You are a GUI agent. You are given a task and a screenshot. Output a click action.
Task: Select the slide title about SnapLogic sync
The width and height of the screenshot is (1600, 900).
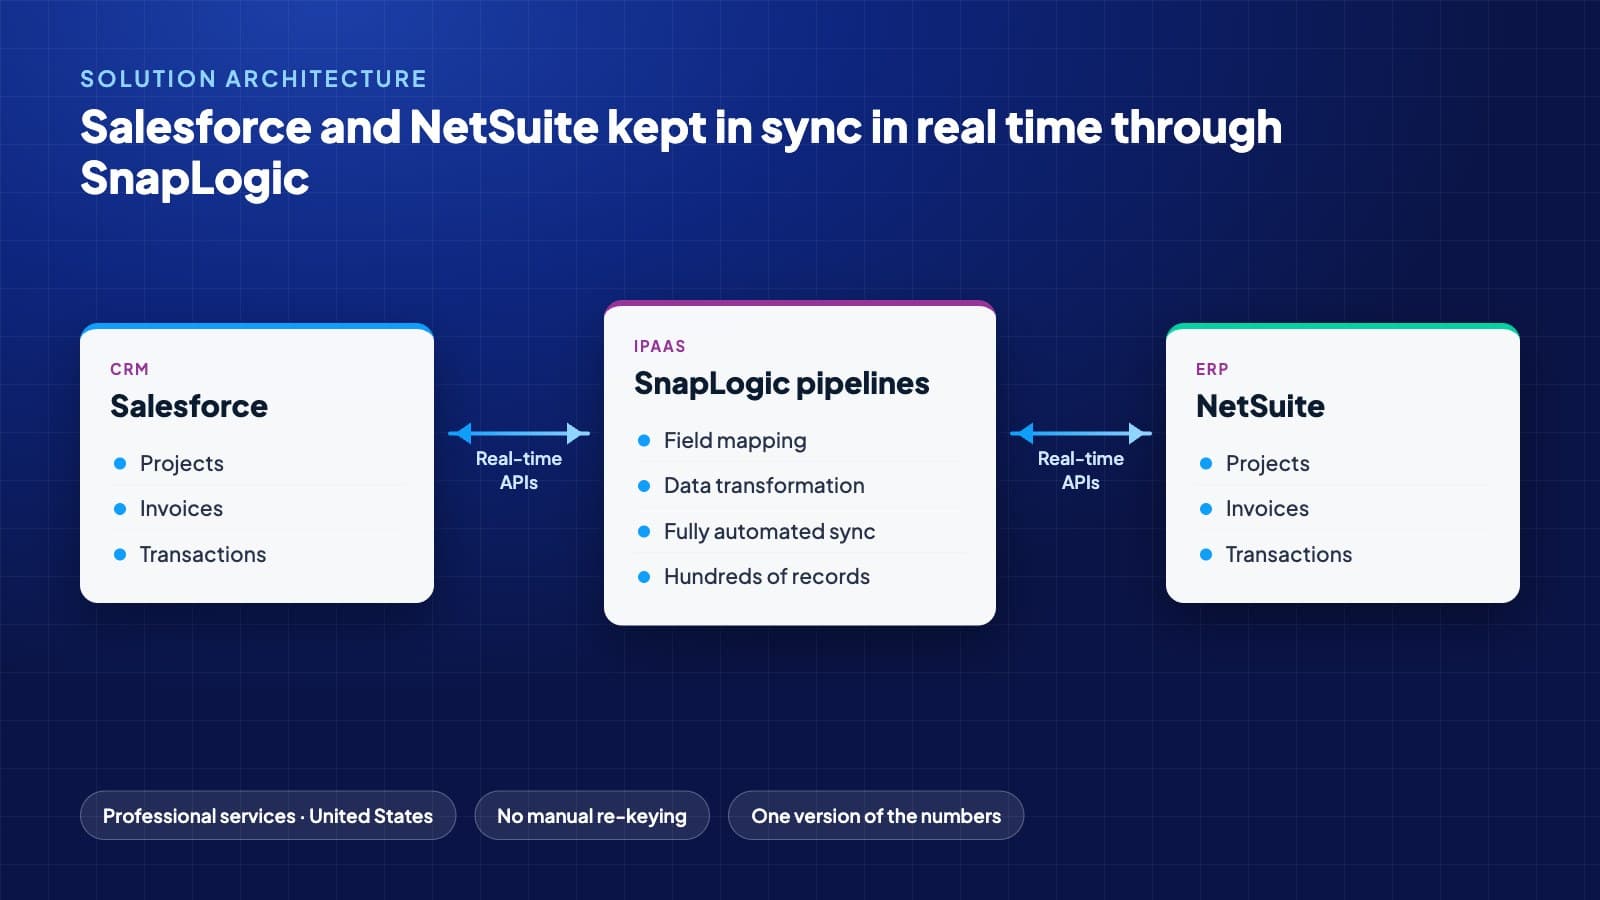pyautogui.click(x=681, y=152)
